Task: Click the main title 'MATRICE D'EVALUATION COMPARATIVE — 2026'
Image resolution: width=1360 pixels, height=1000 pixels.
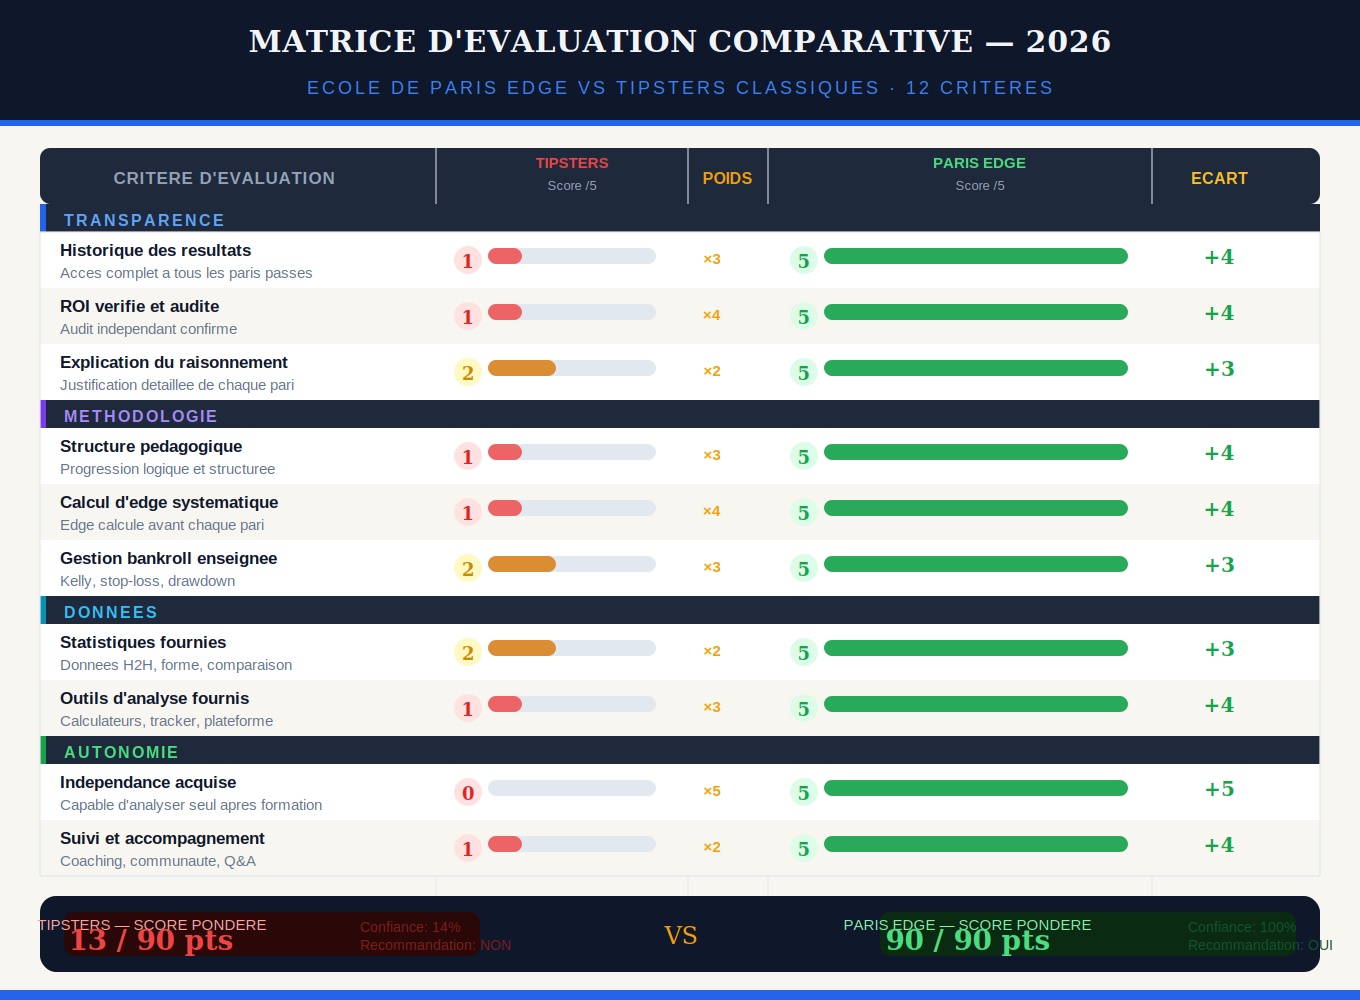Action: (x=680, y=41)
